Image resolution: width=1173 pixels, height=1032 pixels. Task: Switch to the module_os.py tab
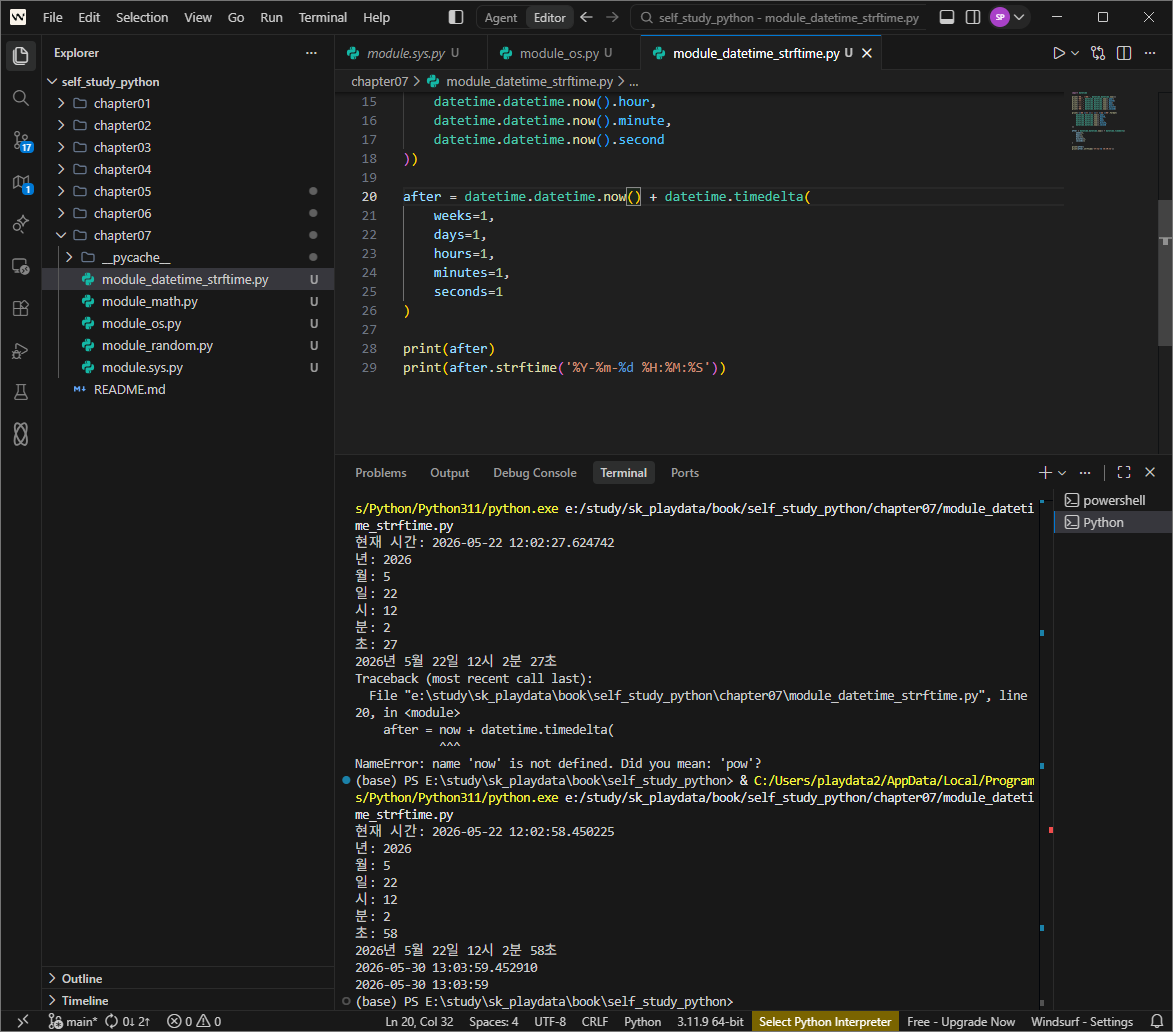coord(558,53)
